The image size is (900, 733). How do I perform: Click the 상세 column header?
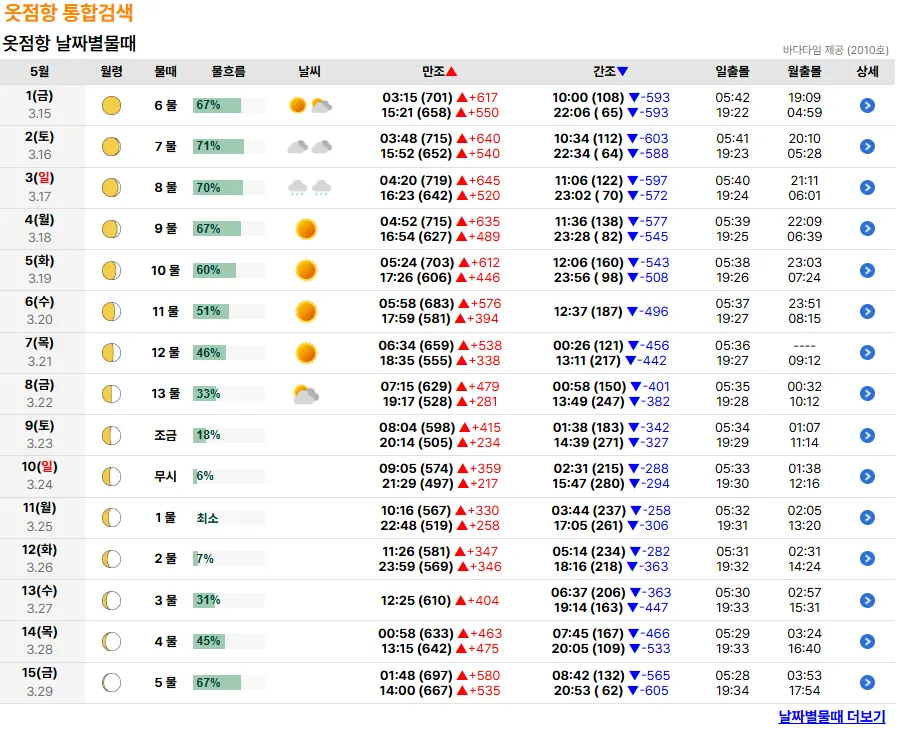point(867,71)
